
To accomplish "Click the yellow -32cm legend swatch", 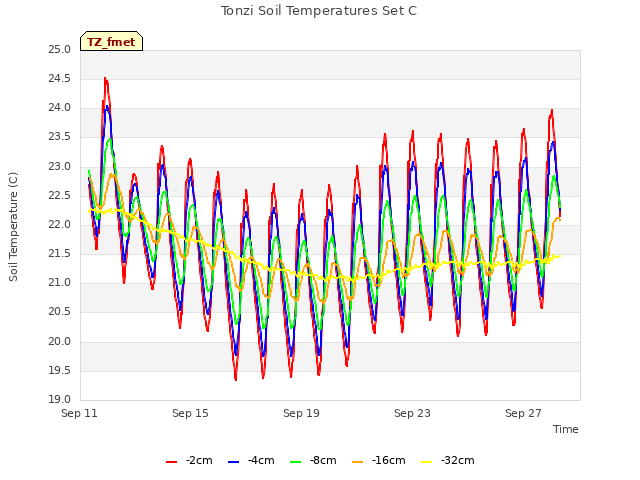I will tap(427, 462).
